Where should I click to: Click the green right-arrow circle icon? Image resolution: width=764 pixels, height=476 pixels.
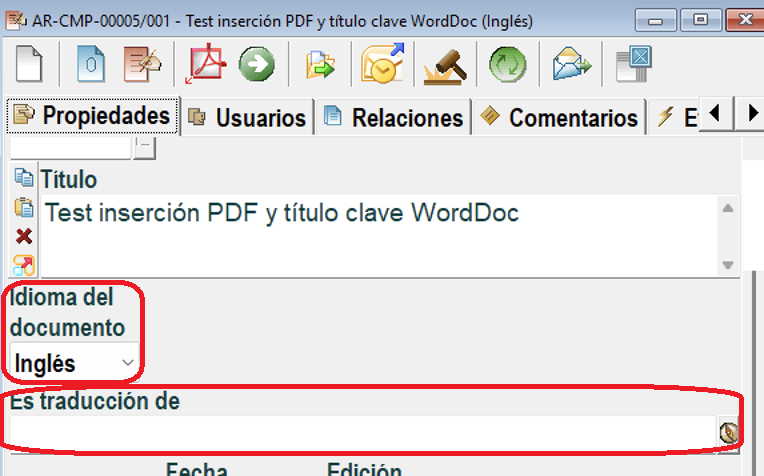256,65
